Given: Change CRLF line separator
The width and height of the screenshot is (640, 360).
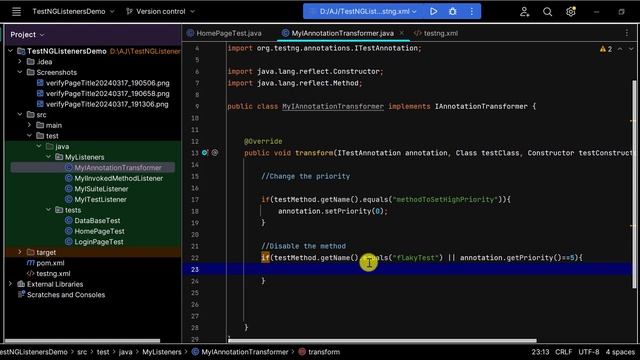Looking at the screenshot, I should click(564, 352).
